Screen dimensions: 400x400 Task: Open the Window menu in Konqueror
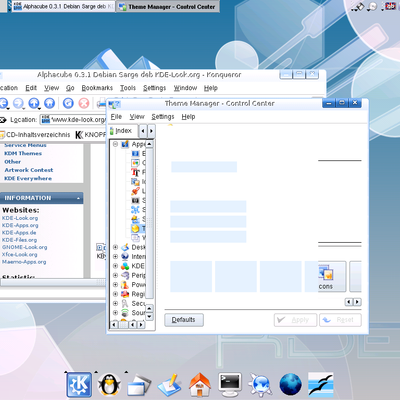[x=185, y=88]
